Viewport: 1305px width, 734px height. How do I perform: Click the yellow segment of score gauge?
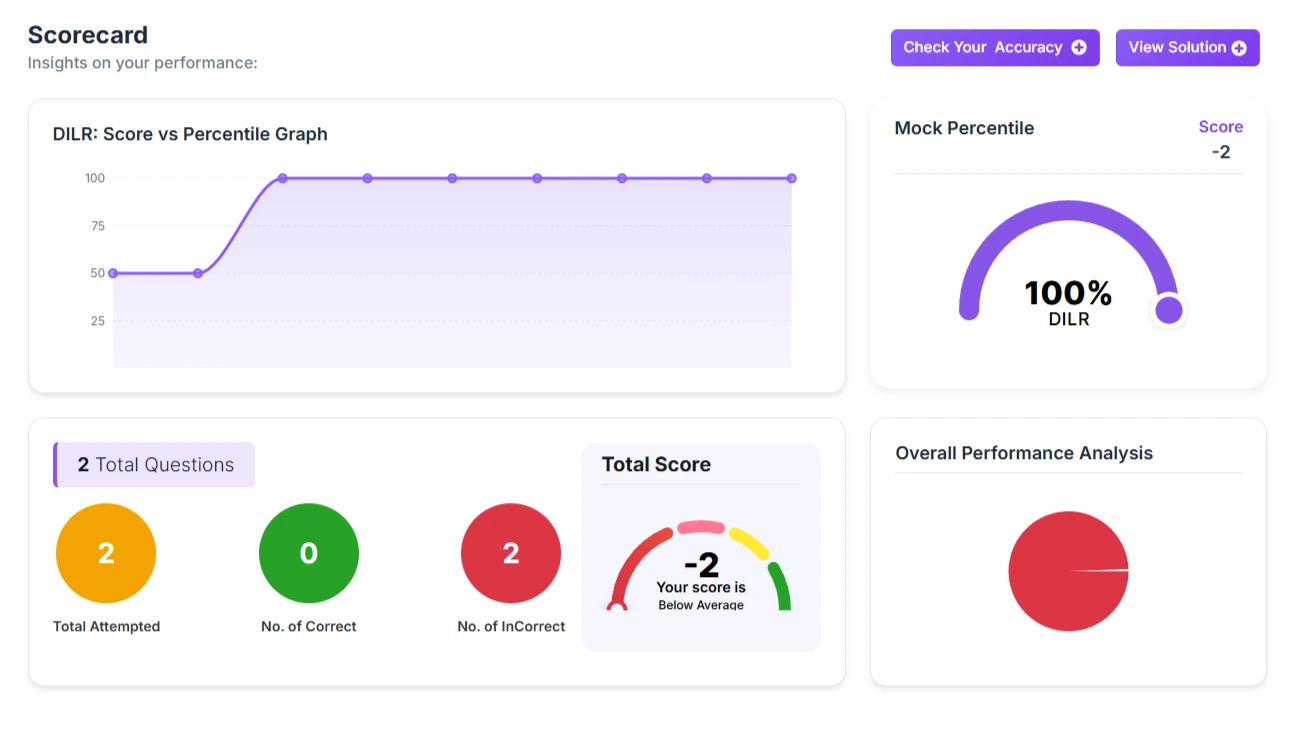tap(749, 542)
